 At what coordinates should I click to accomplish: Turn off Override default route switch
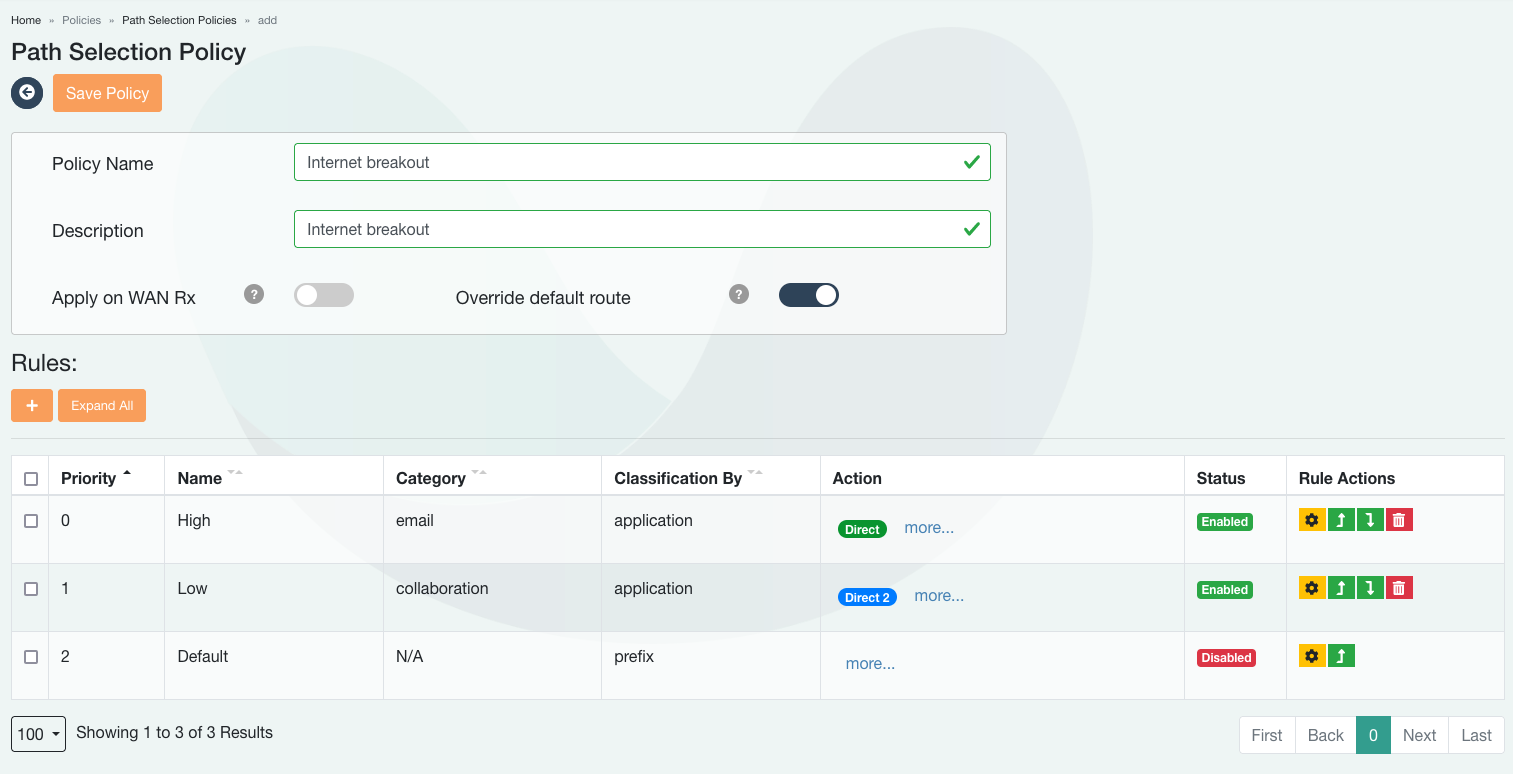coord(808,295)
